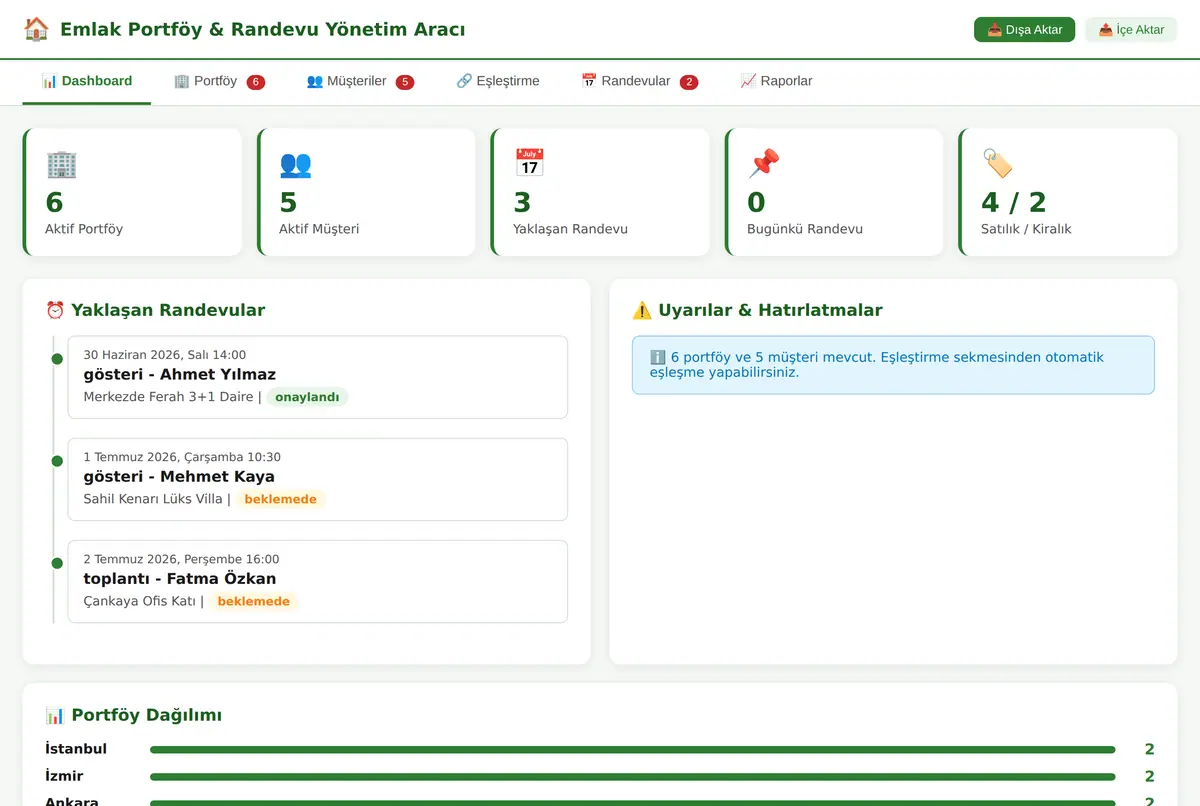This screenshot has height=806, width=1200.
Task: Switch to the Portföy tab
Action: (x=219, y=81)
